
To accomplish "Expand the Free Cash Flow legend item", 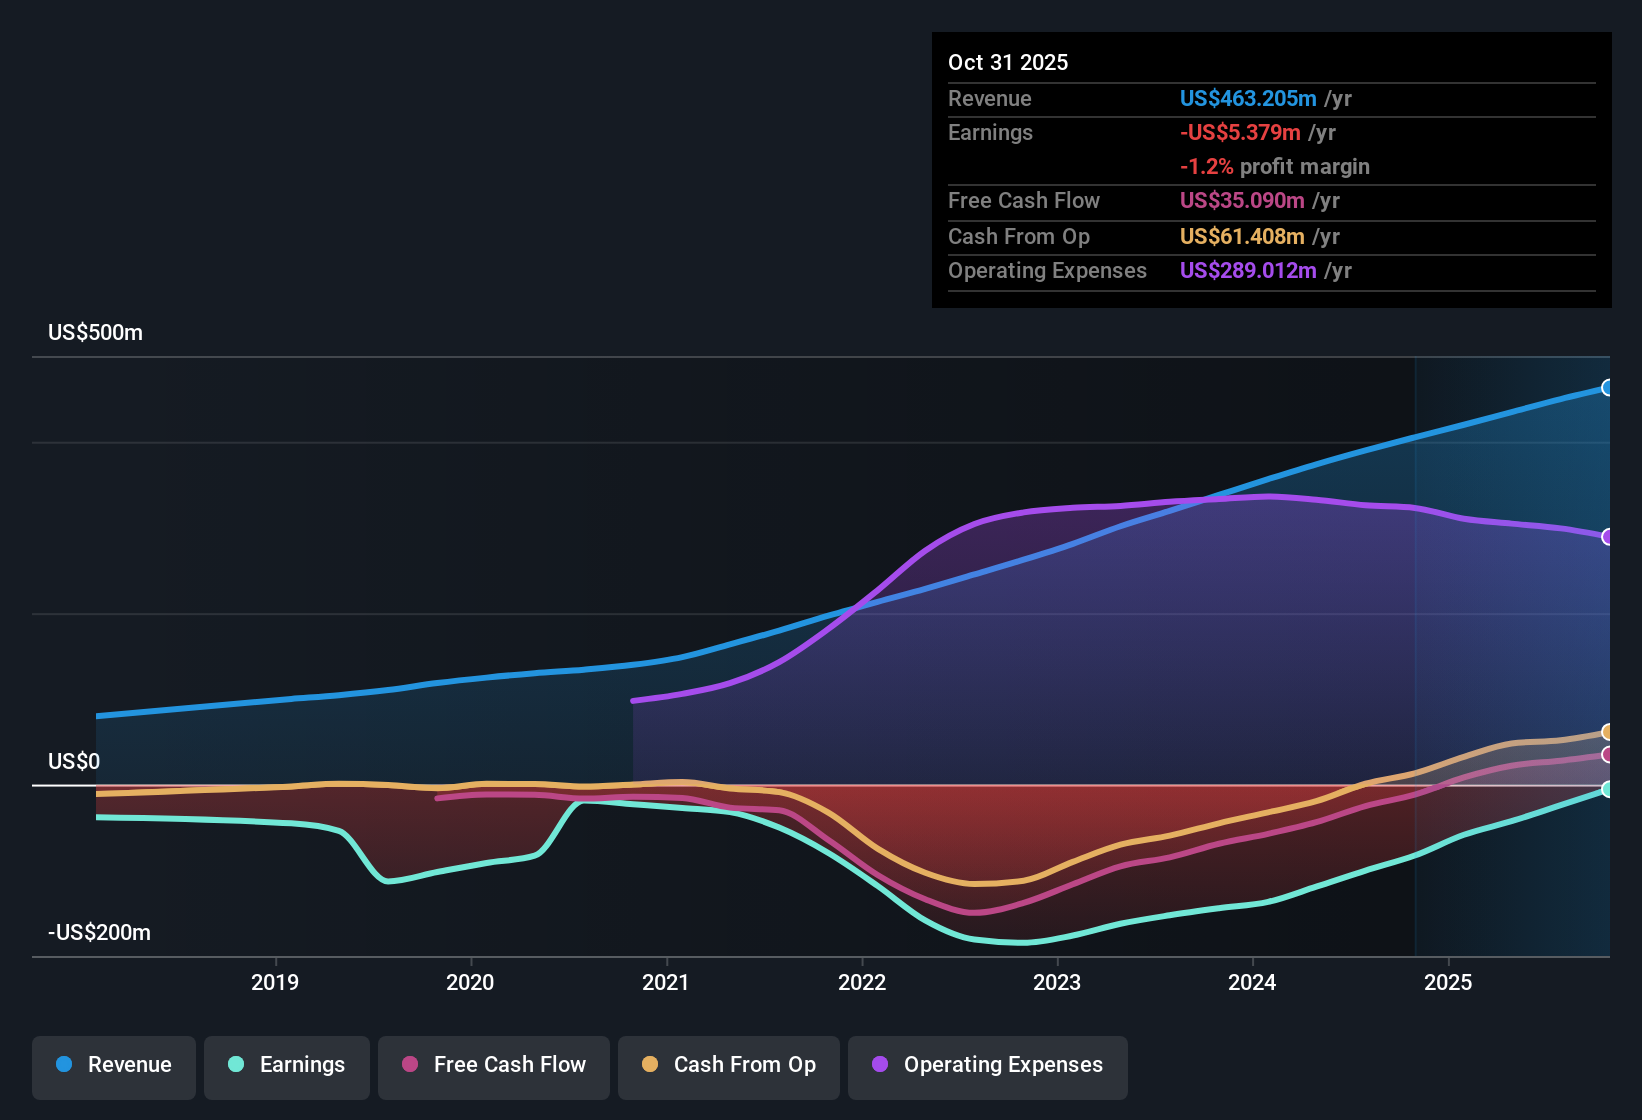I will [x=493, y=1065].
